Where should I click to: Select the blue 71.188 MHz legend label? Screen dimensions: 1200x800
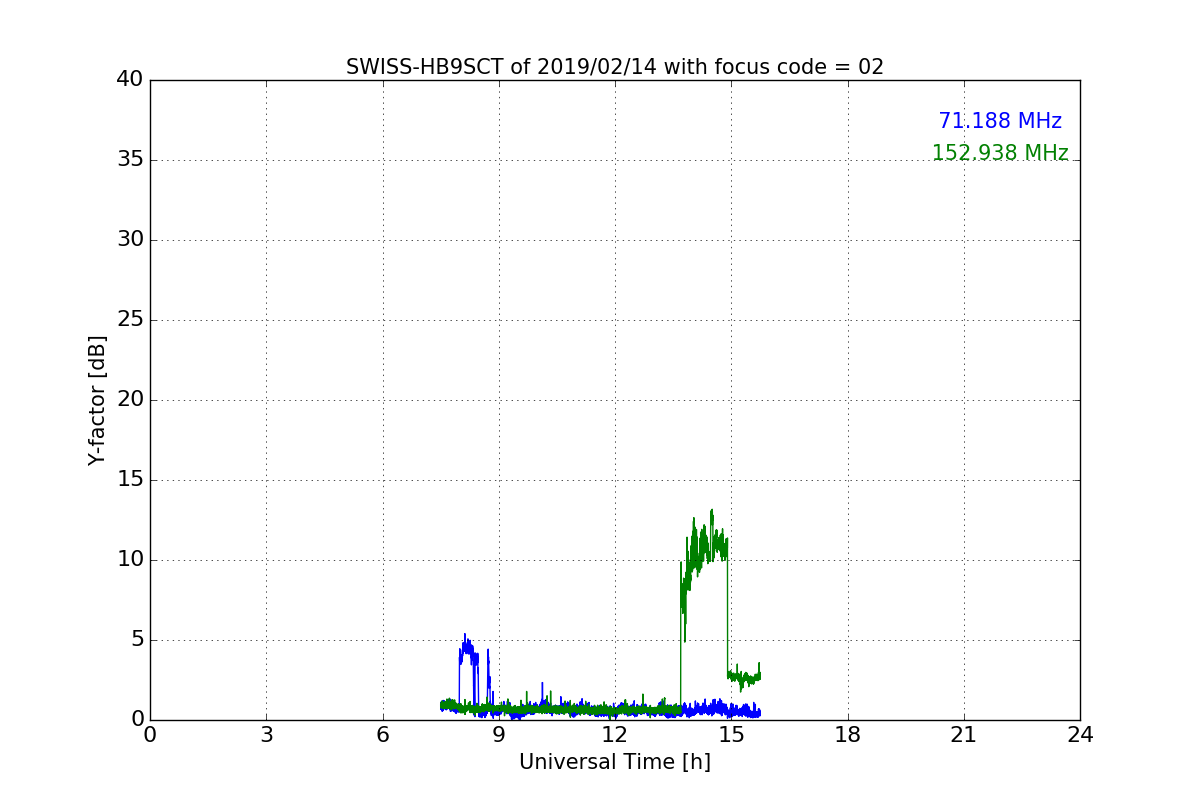click(1000, 121)
